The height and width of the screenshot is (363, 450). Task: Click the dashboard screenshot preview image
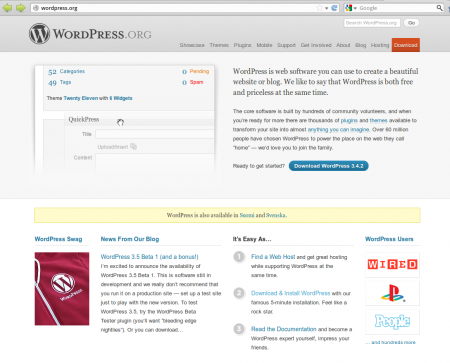coord(124,119)
